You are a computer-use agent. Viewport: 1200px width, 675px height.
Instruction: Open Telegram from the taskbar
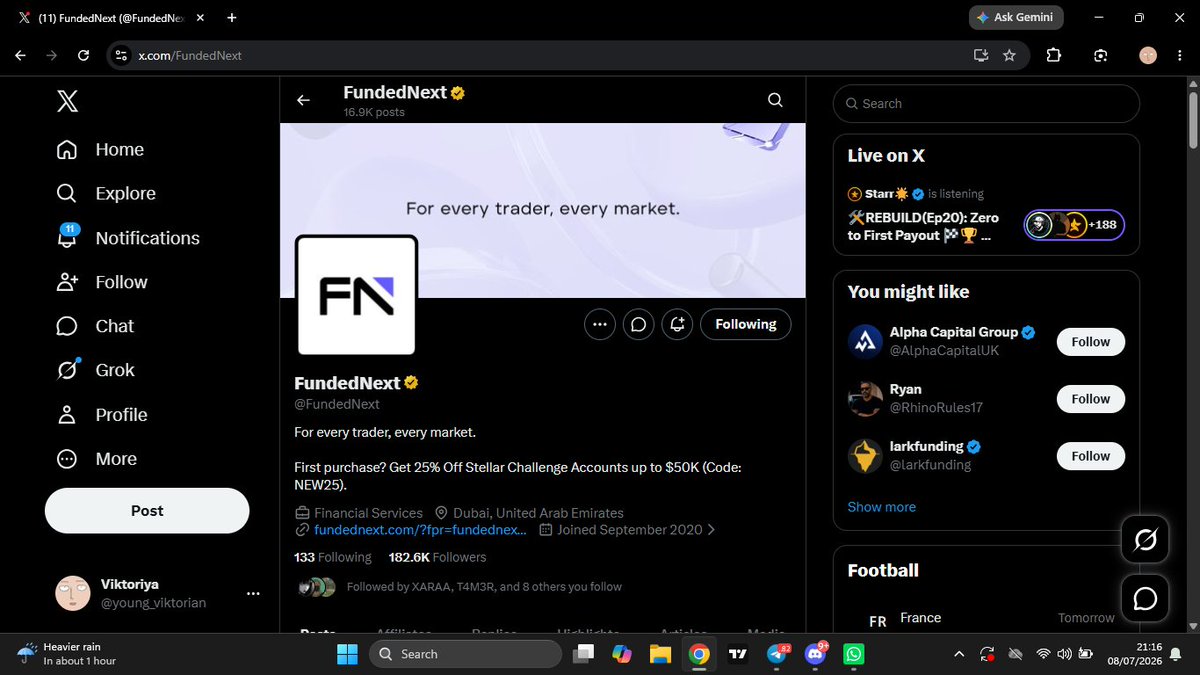pos(778,654)
